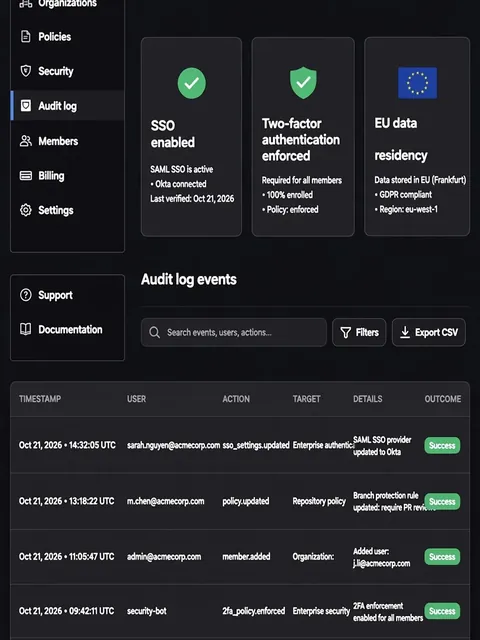This screenshot has width=480, height=640.
Task: Click the green shield on Two-factor card
Action: (x=303, y=83)
